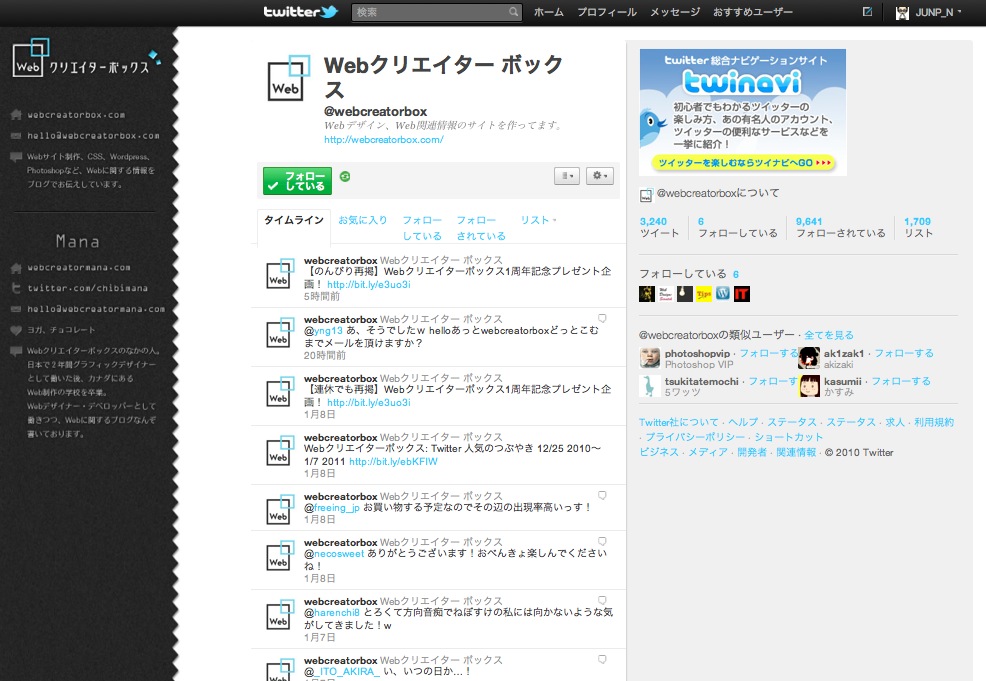Click the 20時間前 tweet timestamp
Viewport: 986px width, 681px height.
(x=324, y=355)
